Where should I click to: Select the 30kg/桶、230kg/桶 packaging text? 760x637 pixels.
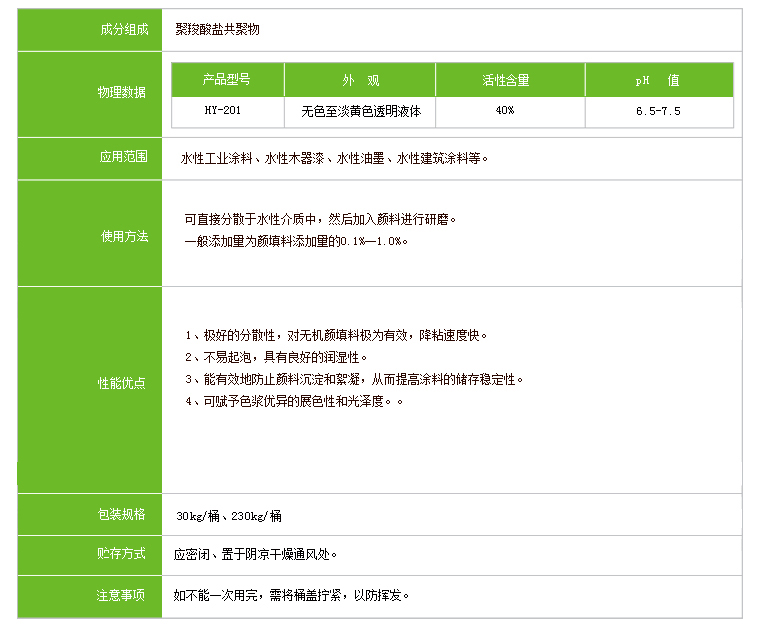[x=229, y=516]
